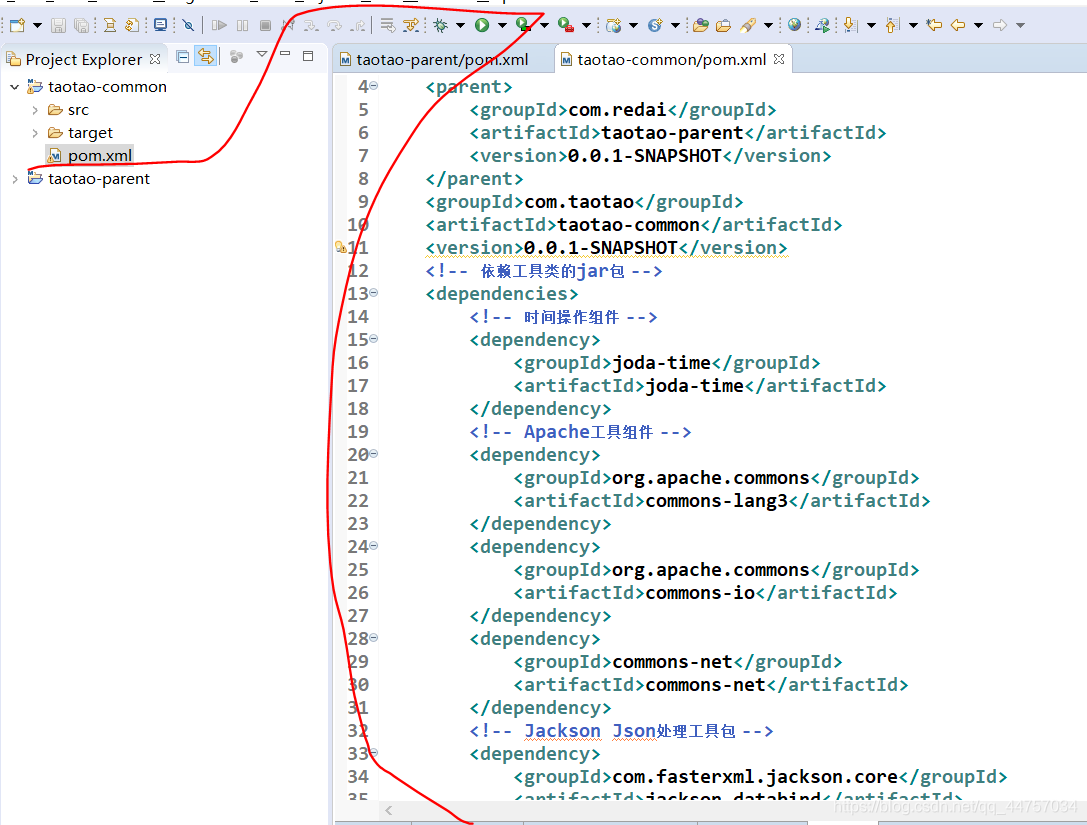This screenshot has width=1087, height=825.
Task: Click the Save toolbar icon
Action: [58, 26]
